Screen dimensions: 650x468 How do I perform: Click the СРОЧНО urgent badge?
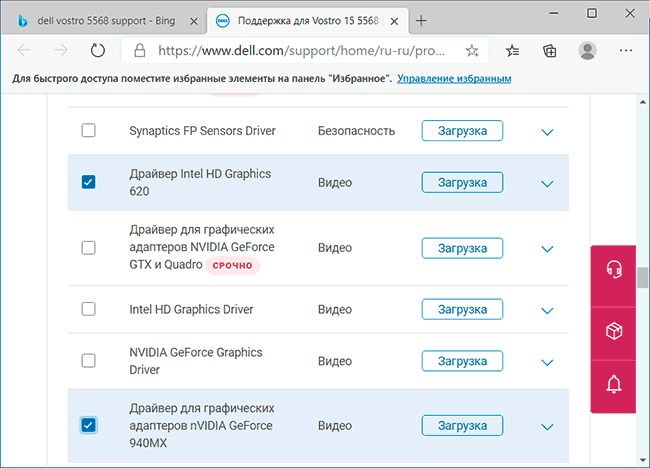(x=233, y=265)
